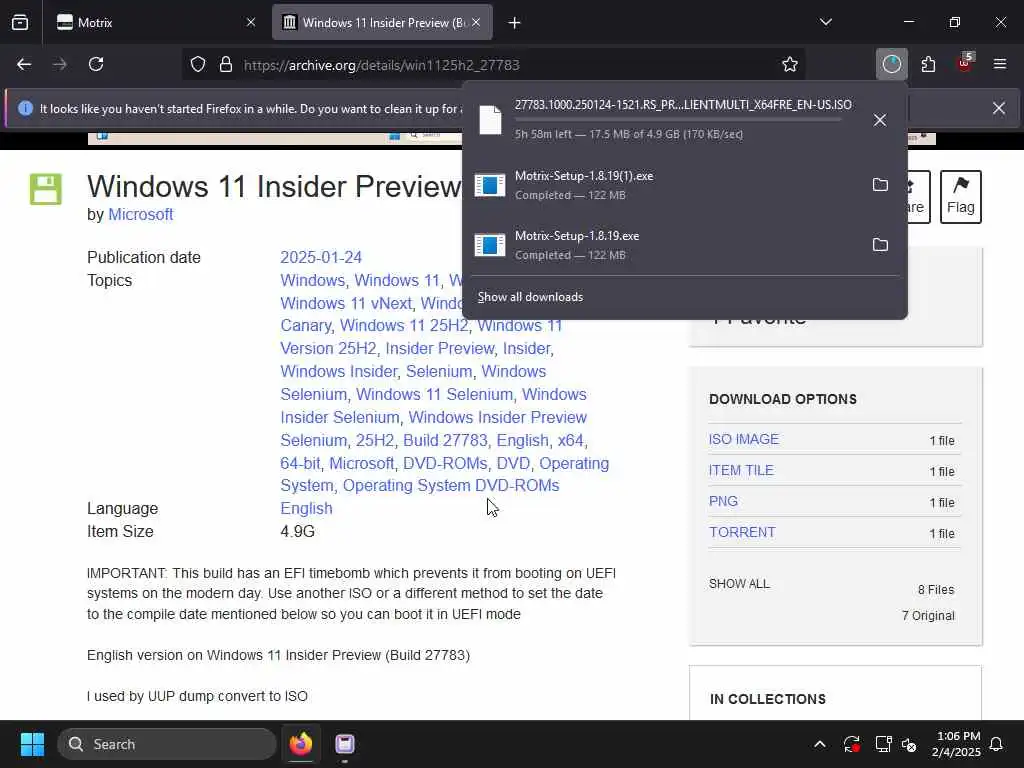Viewport: 1024px width, 768px height.
Task: Open the notification bell icon
Action: tap(997, 744)
